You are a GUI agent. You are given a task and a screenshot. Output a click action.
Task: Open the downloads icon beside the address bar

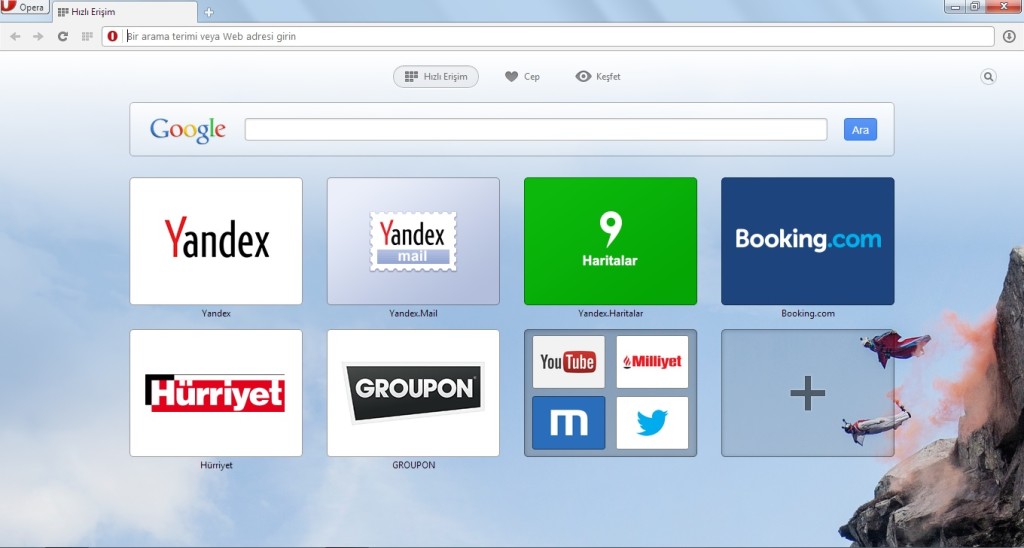click(x=1009, y=37)
